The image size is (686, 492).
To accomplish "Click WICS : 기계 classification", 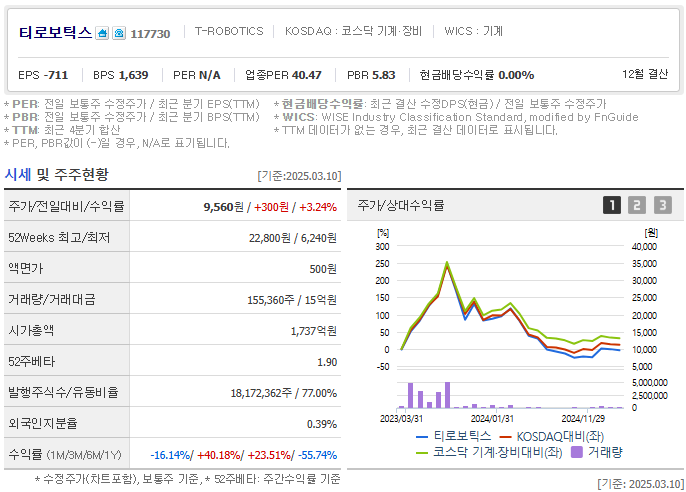I will coord(473,31).
